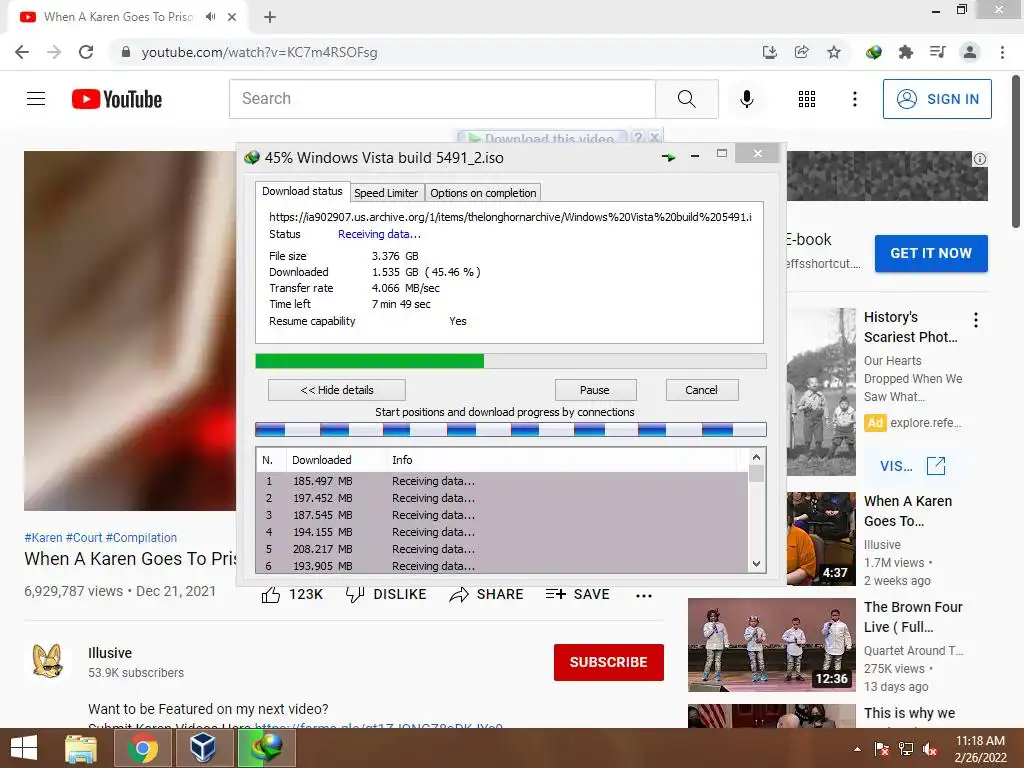
Task: Click the ad info icon on the banner
Action: 980,159
